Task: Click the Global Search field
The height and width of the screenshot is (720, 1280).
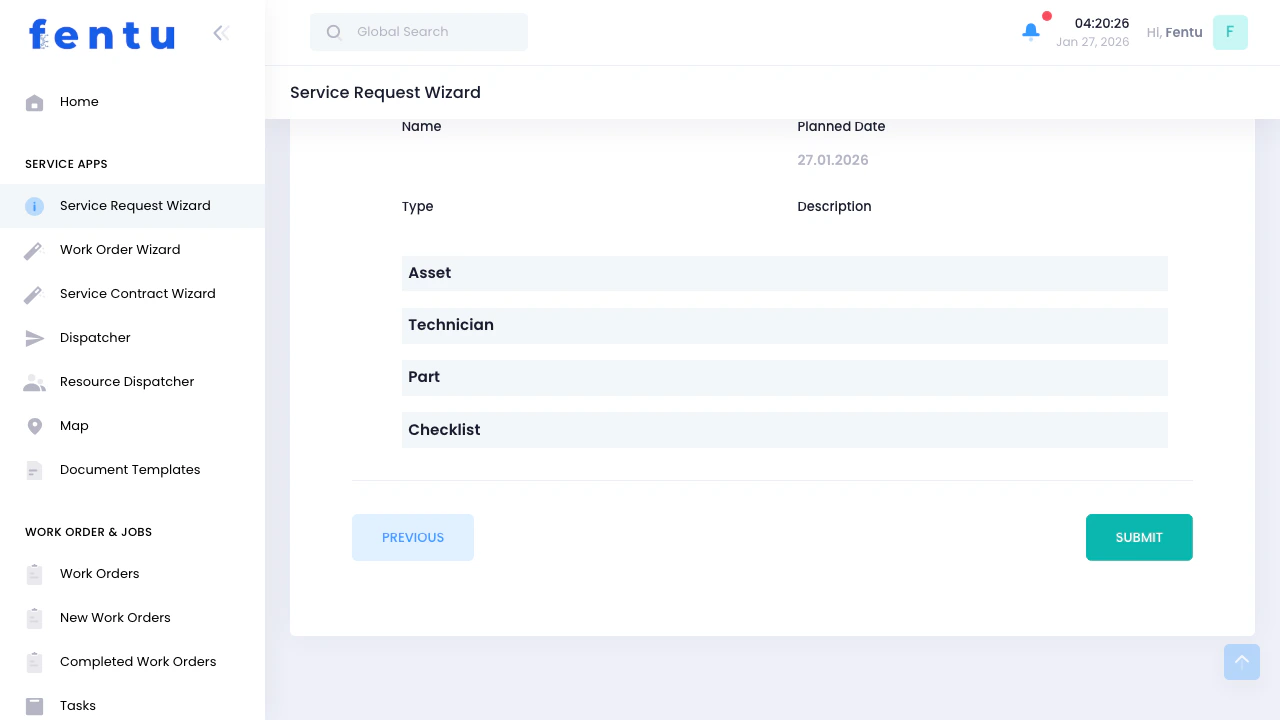Action: coord(419,32)
